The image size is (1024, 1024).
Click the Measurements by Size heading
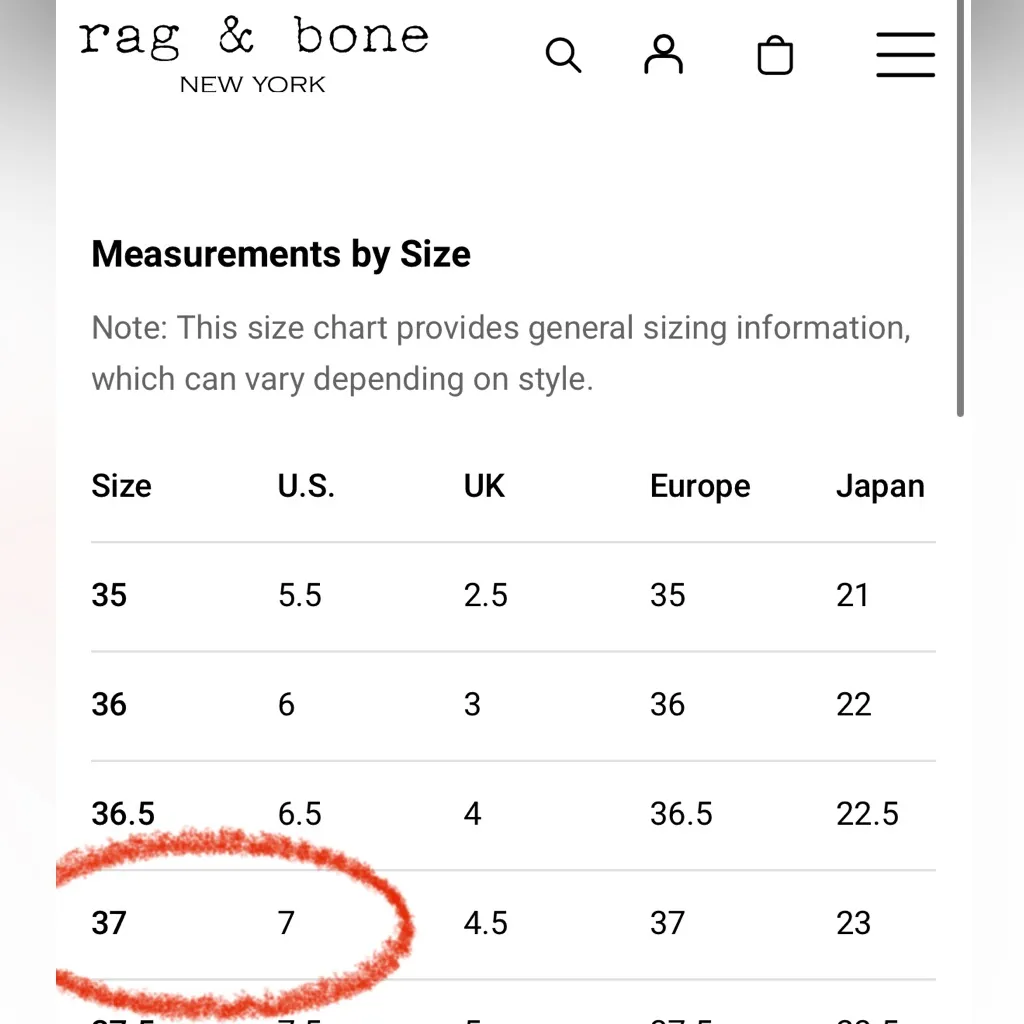coord(281,255)
